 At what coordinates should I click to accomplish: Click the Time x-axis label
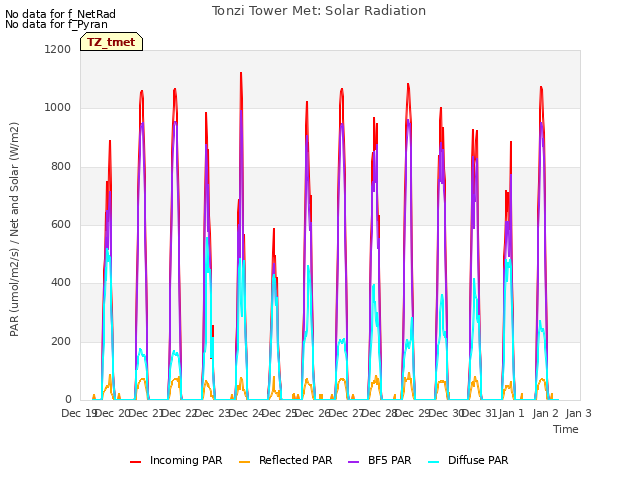(x=566, y=429)
